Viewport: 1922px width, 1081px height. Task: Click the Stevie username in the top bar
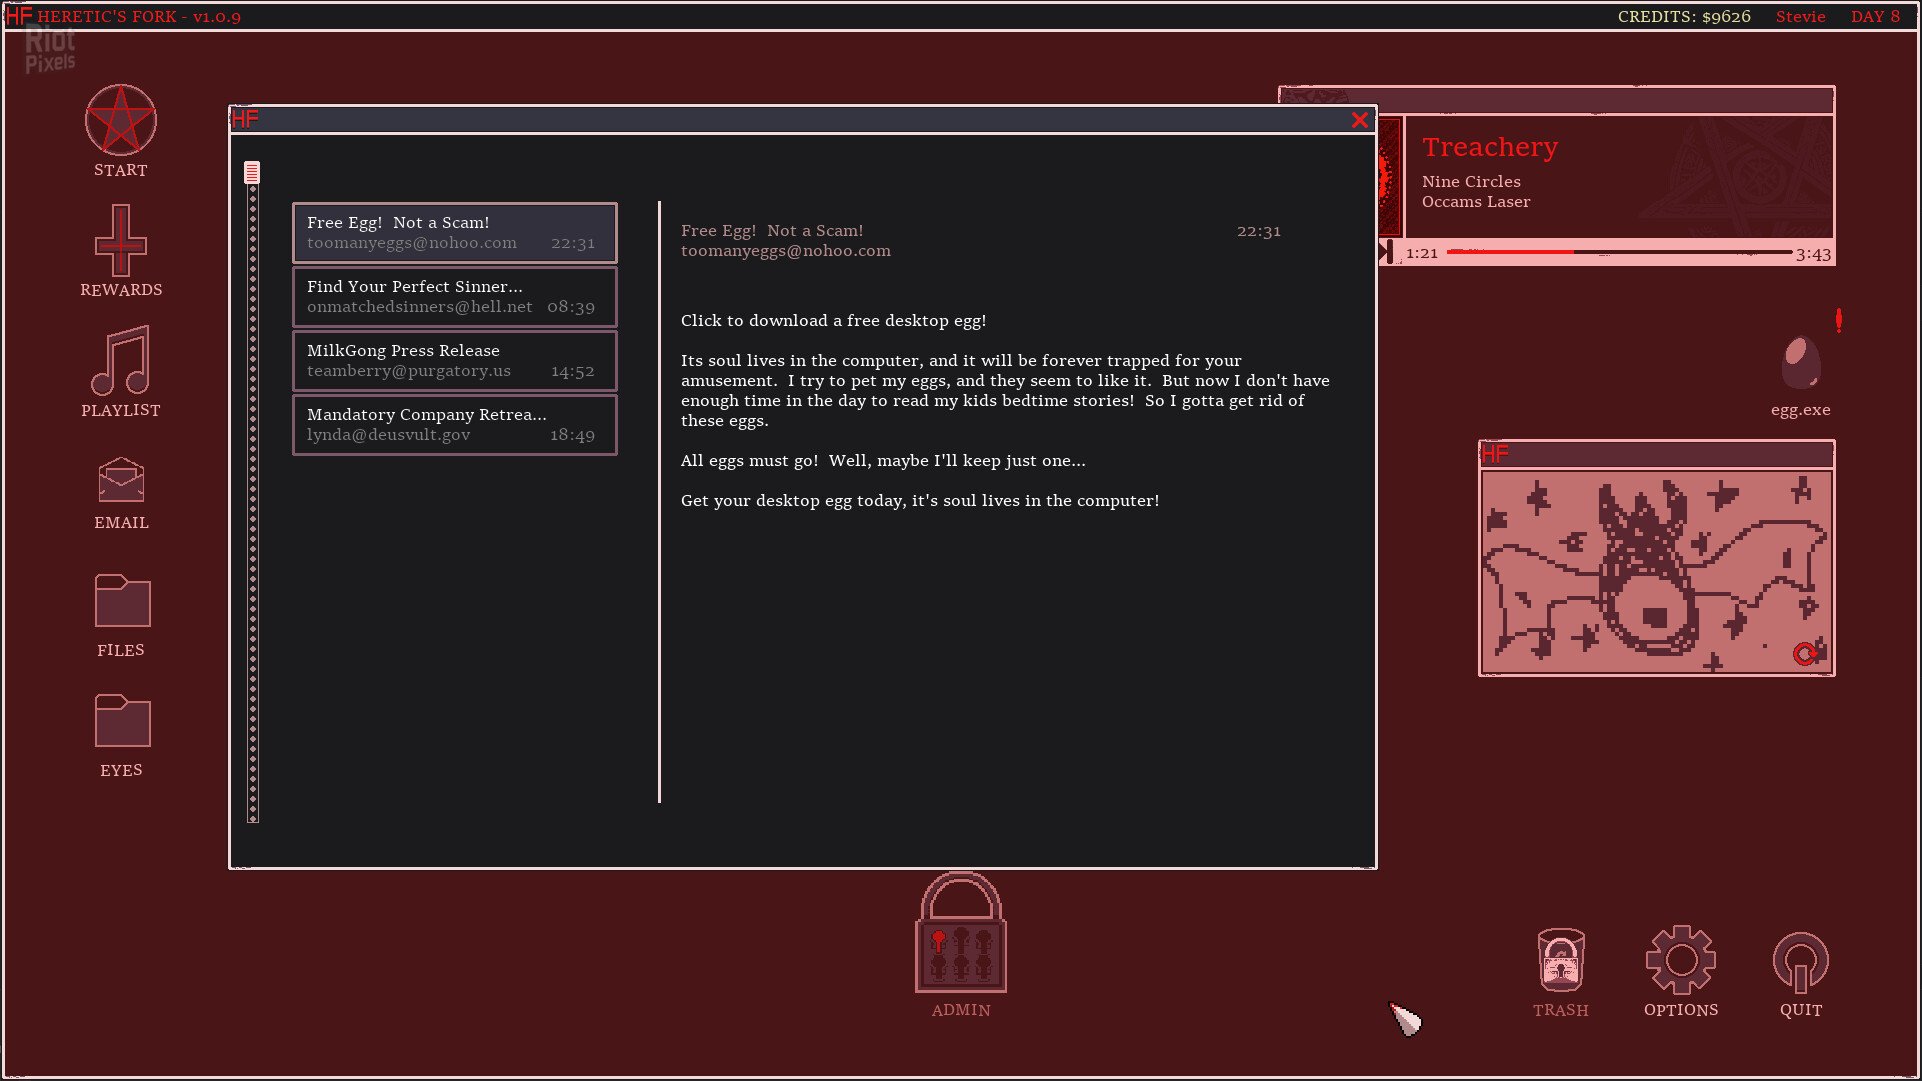1800,16
